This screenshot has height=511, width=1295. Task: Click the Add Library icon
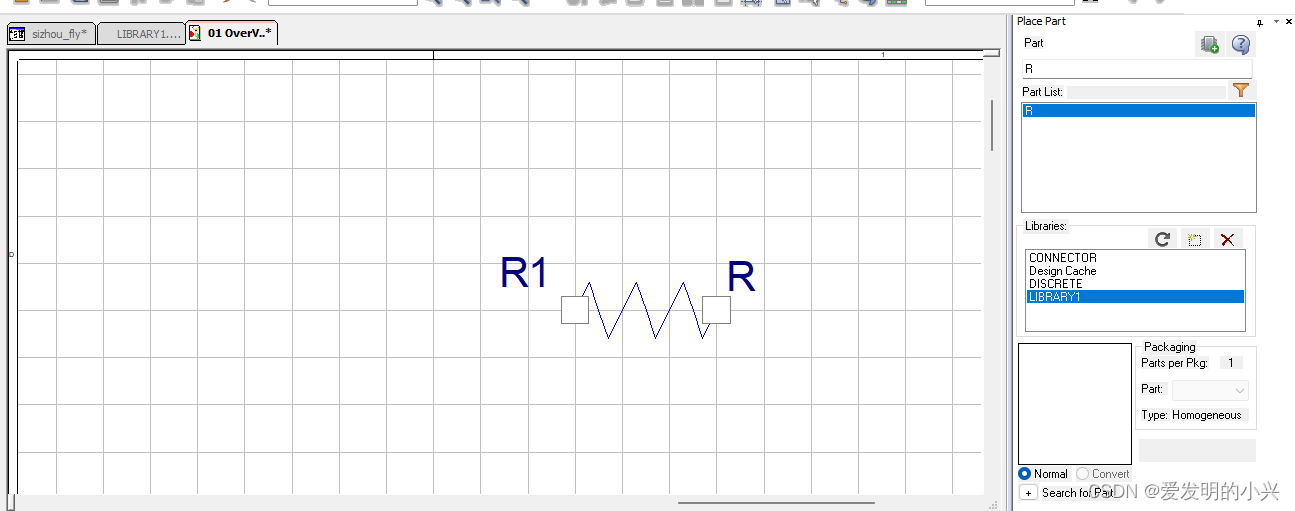[x=1194, y=240]
